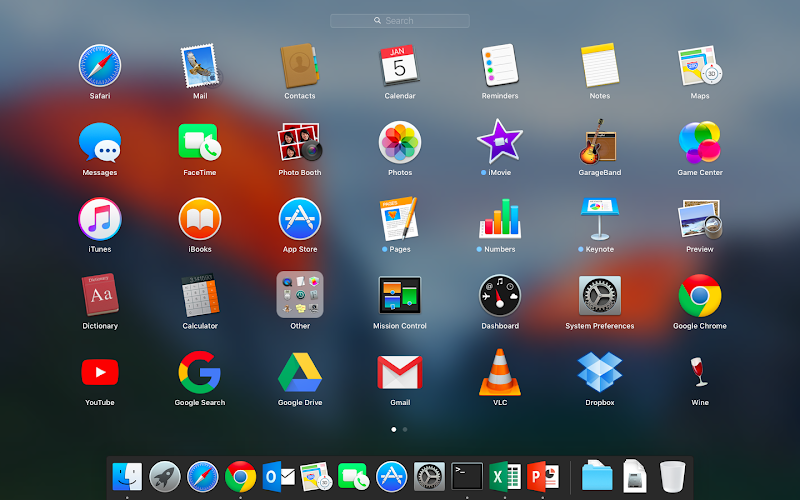Launch Maps from Launchpad
This screenshot has height=500, width=800.
[x=699, y=65]
